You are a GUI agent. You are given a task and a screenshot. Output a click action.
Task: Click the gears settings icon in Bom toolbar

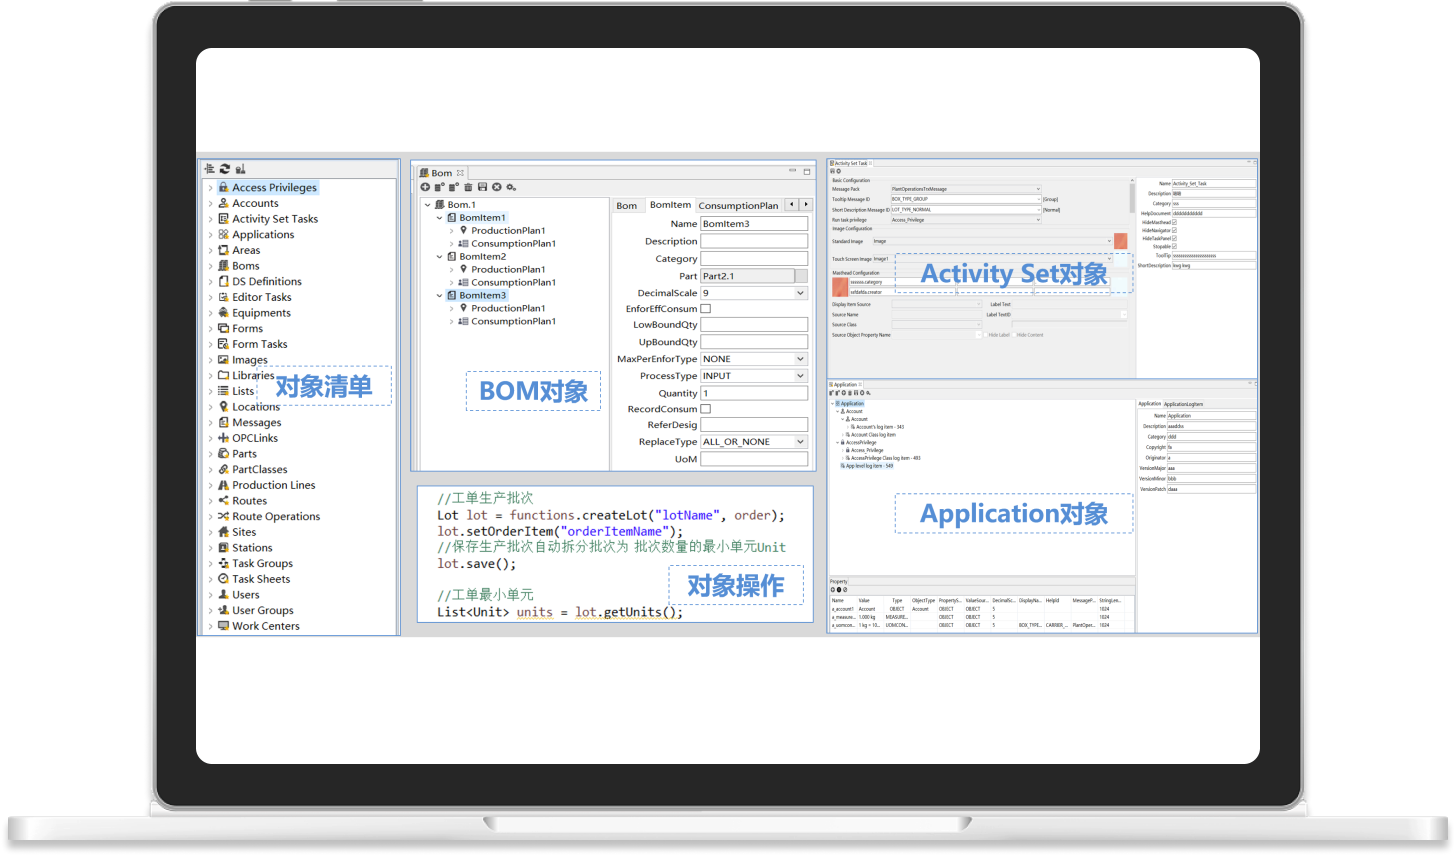[511, 187]
